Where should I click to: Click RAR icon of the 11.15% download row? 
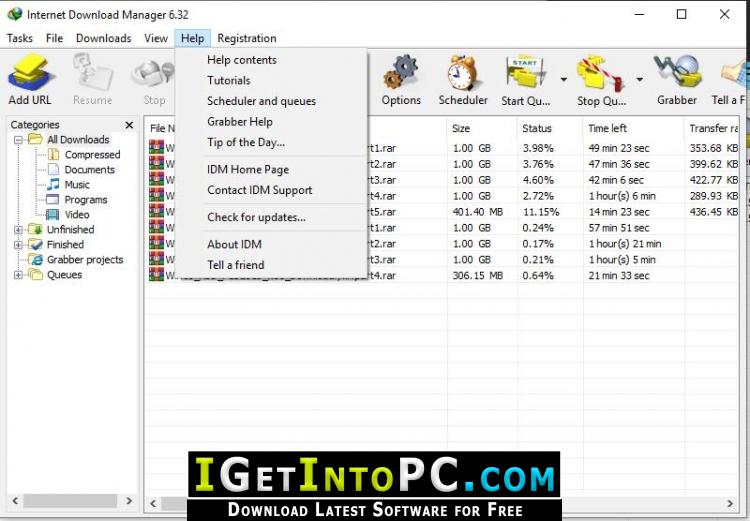coord(156,211)
